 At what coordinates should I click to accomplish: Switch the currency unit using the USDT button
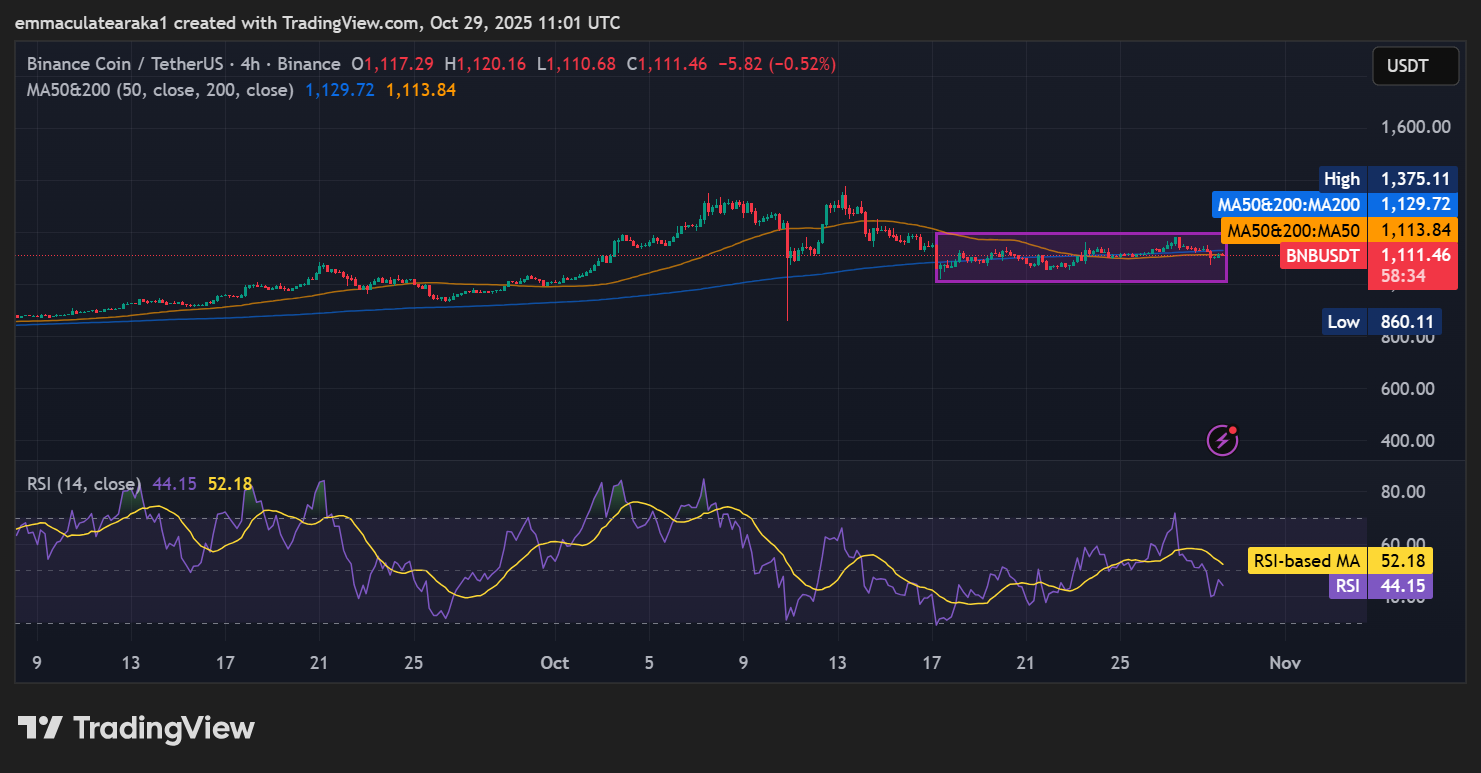click(x=1415, y=65)
